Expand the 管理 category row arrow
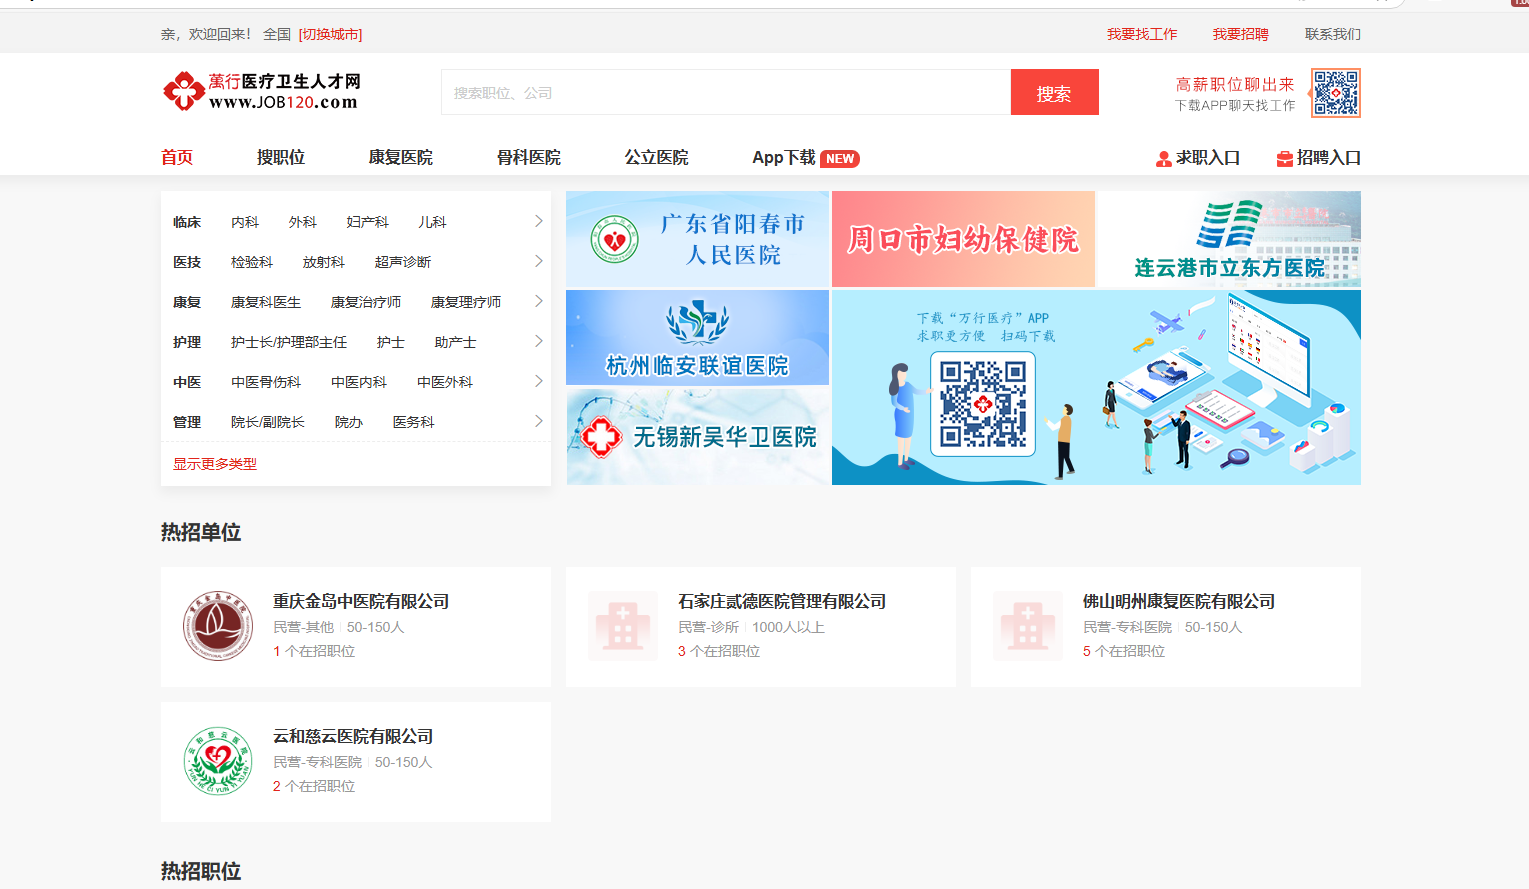Image resolution: width=1529 pixels, height=889 pixels. pos(538,421)
